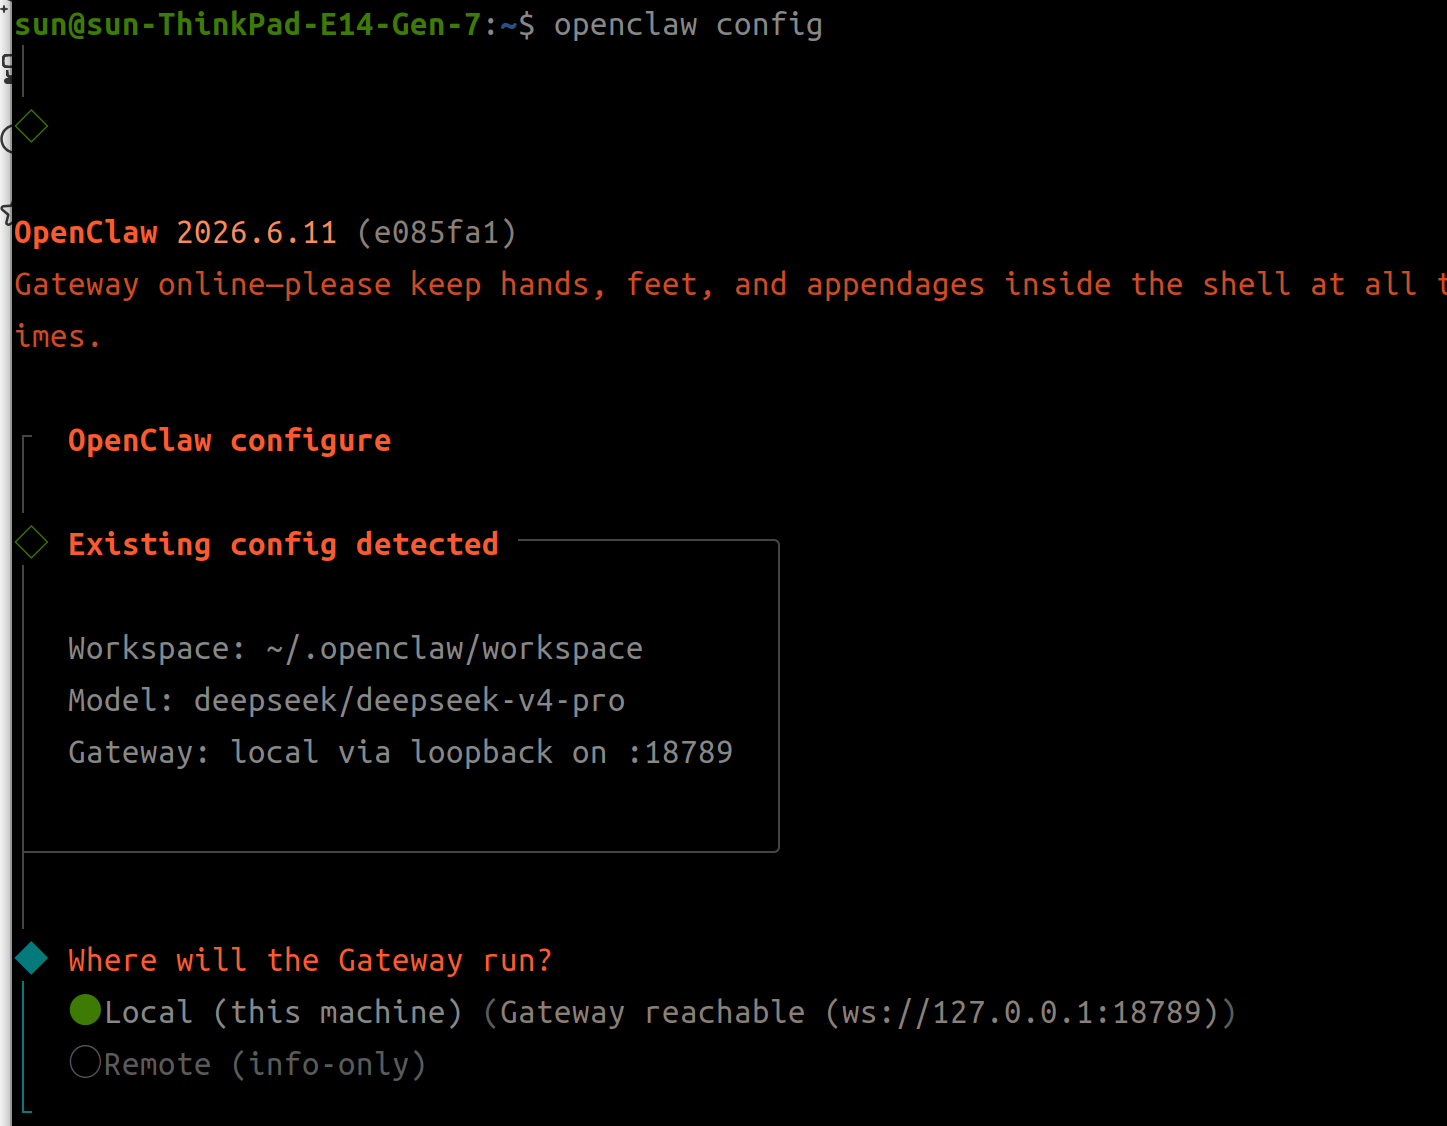The width and height of the screenshot is (1447, 1126).
Task: Click the OpenClaw 2026.6.11 version text
Action: pyautogui.click(x=176, y=233)
